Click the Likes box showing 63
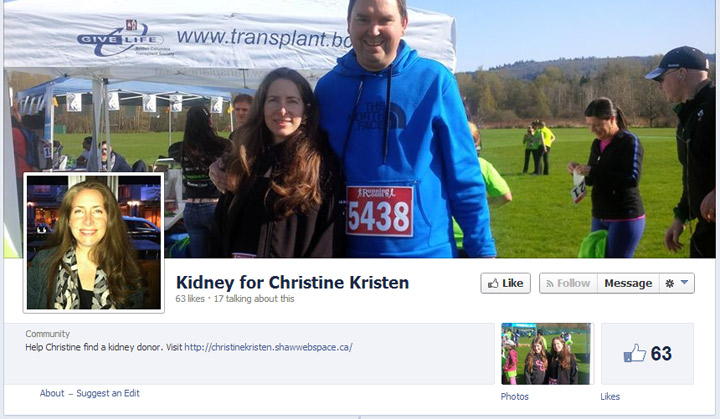The image size is (720, 419). 647,354
